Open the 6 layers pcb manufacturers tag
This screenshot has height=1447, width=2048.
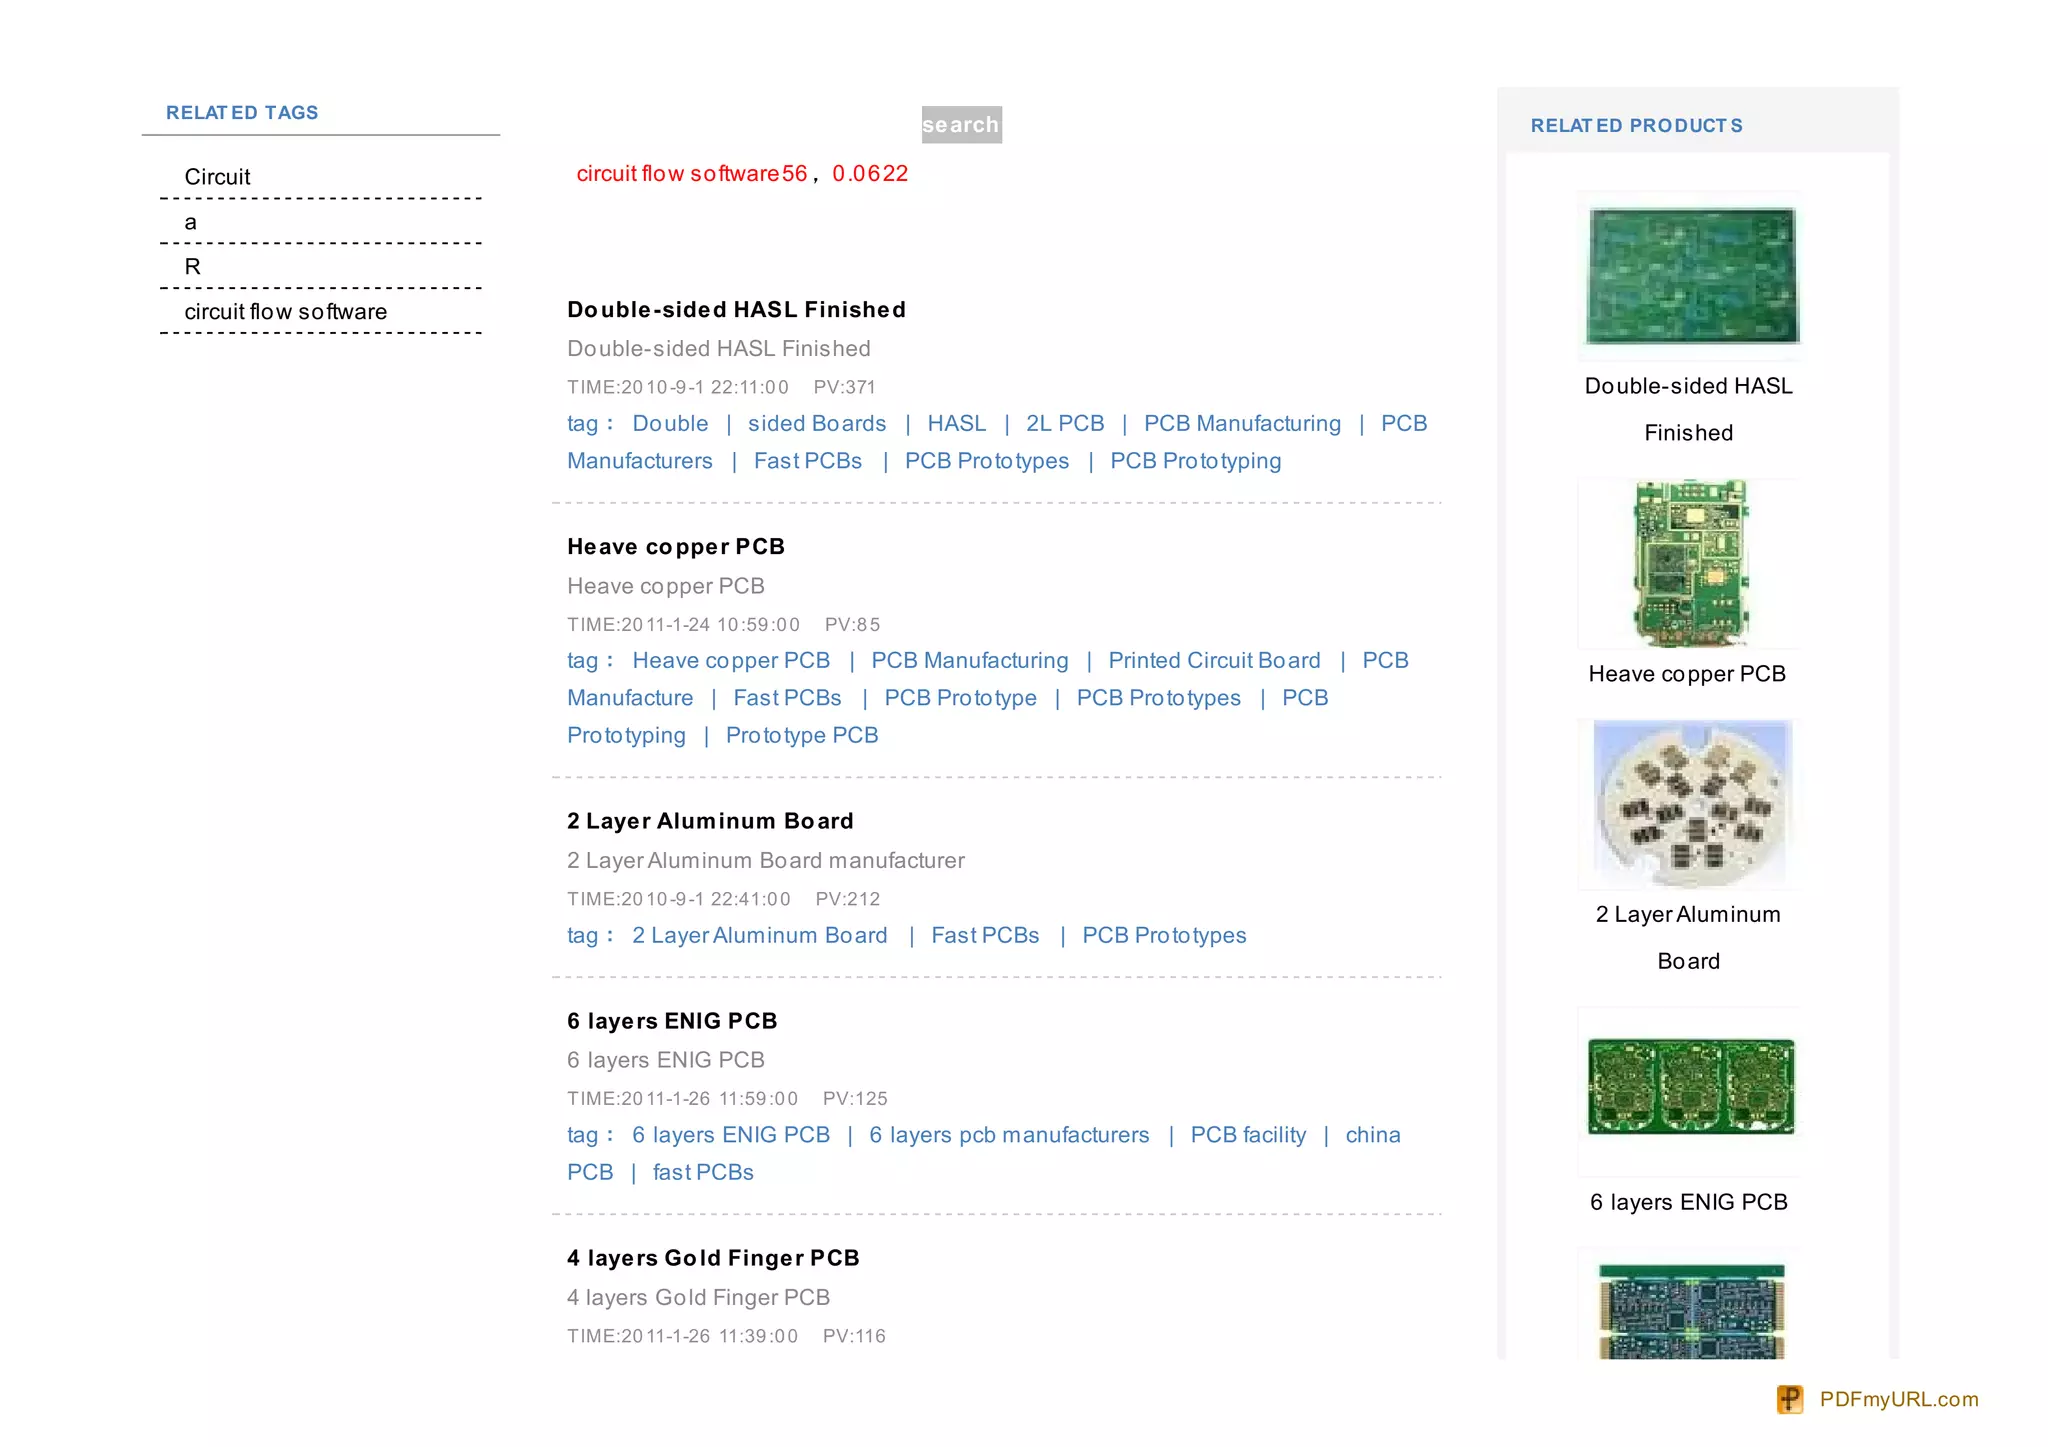tap(1008, 1135)
